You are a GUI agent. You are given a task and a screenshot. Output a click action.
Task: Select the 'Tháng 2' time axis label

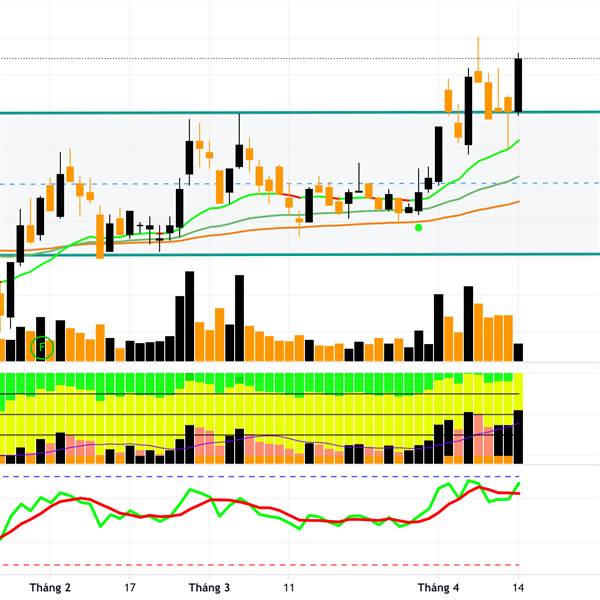(50, 587)
